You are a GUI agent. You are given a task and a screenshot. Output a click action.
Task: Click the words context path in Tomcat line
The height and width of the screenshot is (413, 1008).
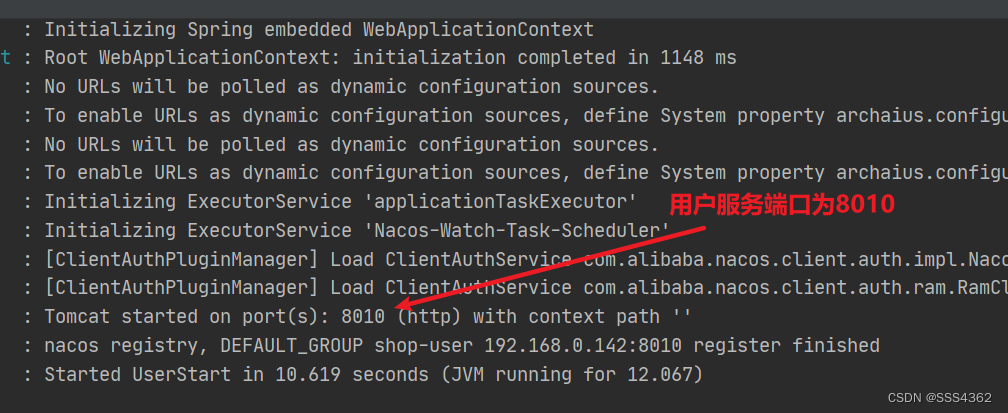(600, 317)
